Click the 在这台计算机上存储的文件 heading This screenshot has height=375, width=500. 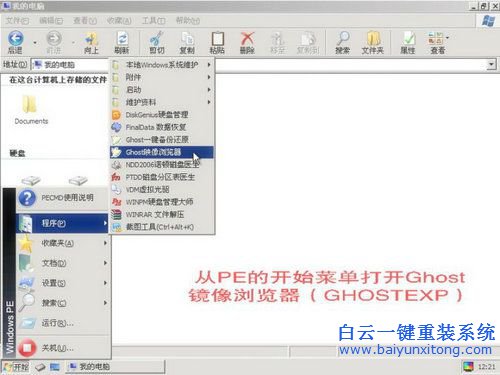[x=58, y=80]
